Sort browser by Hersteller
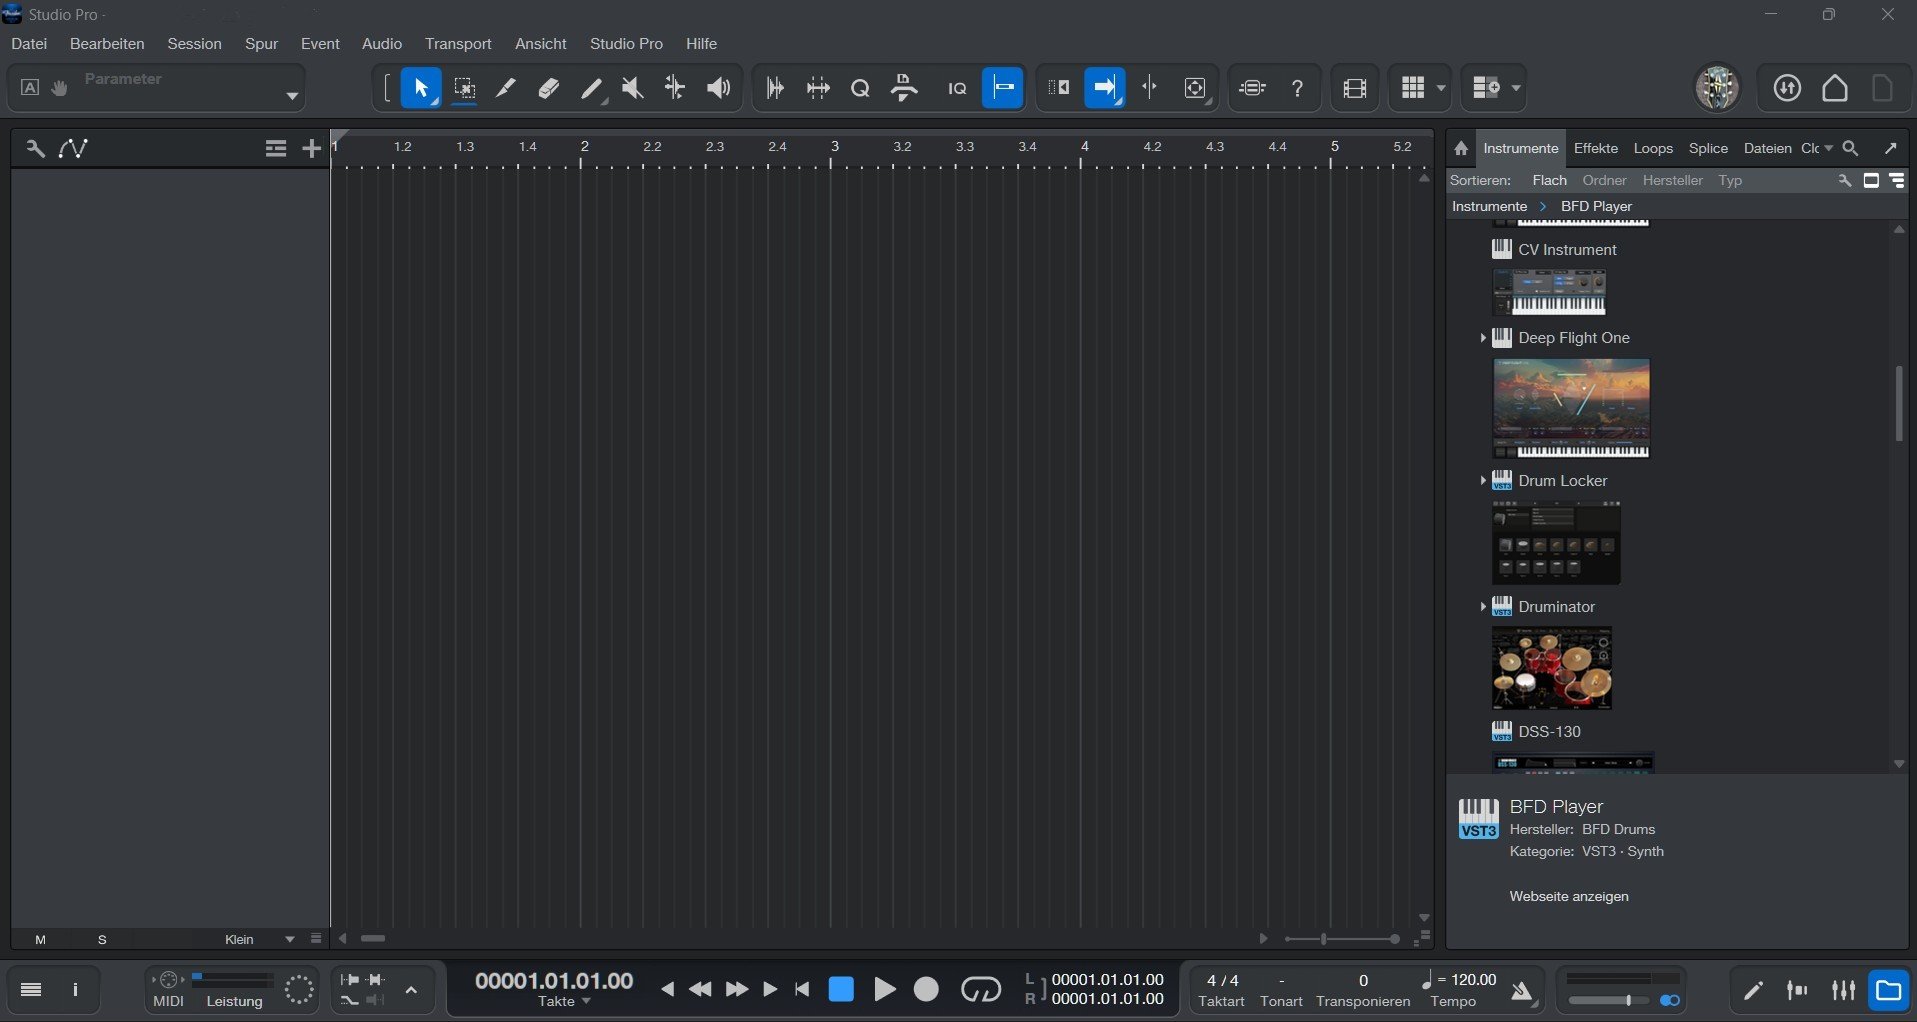Image resolution: width=1917 pixels, height=1022 pixels. (1672, 181)
